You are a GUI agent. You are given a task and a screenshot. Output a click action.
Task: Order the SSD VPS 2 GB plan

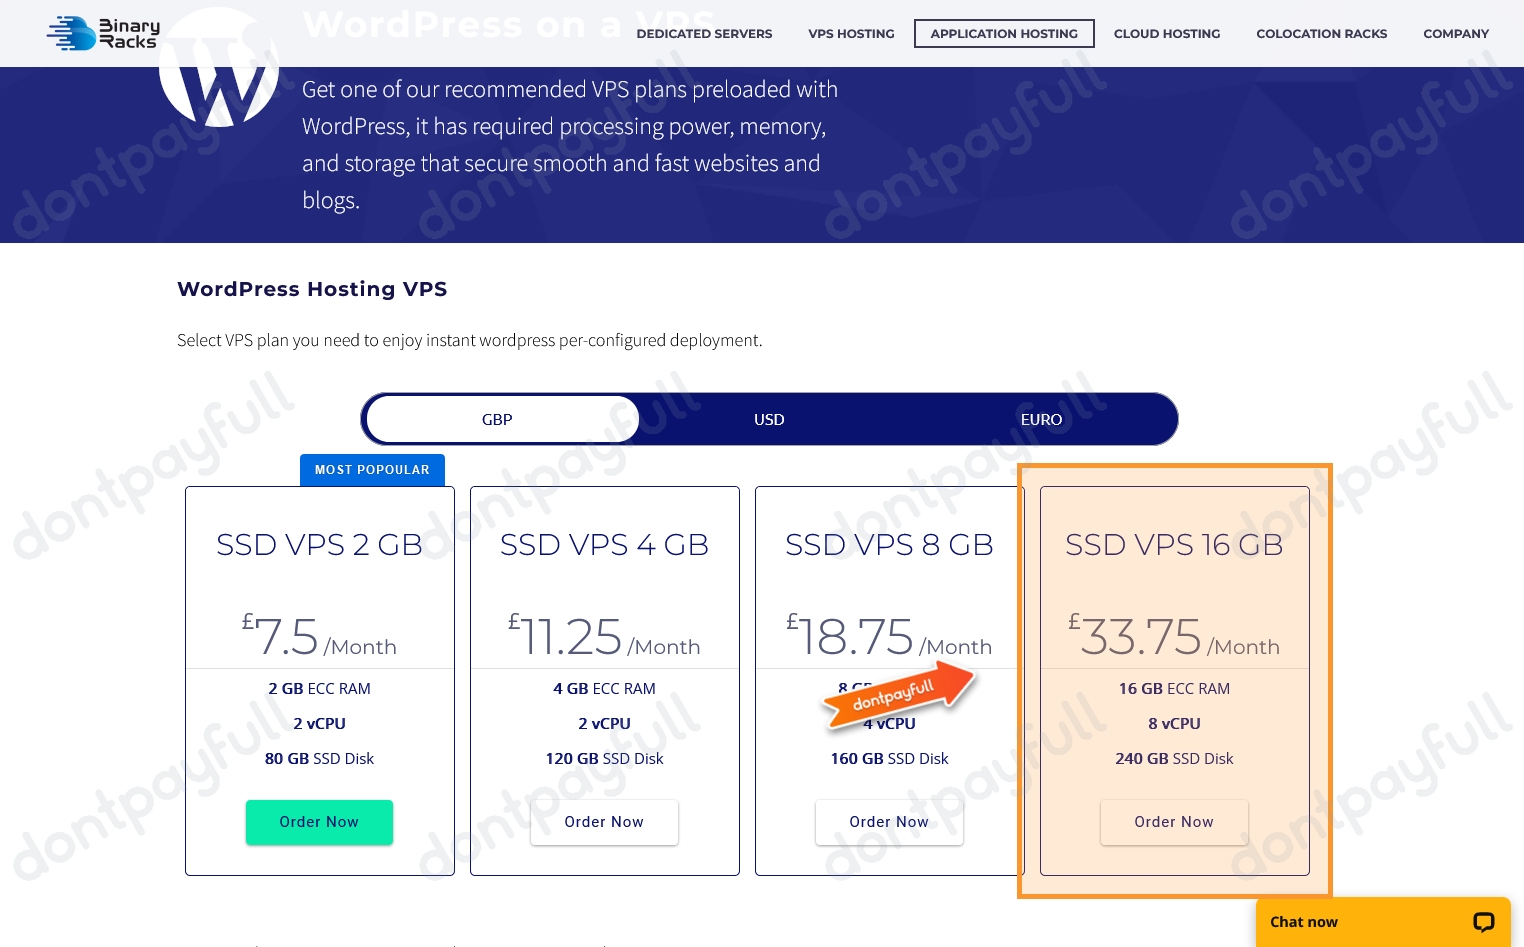tap(319, 822)
